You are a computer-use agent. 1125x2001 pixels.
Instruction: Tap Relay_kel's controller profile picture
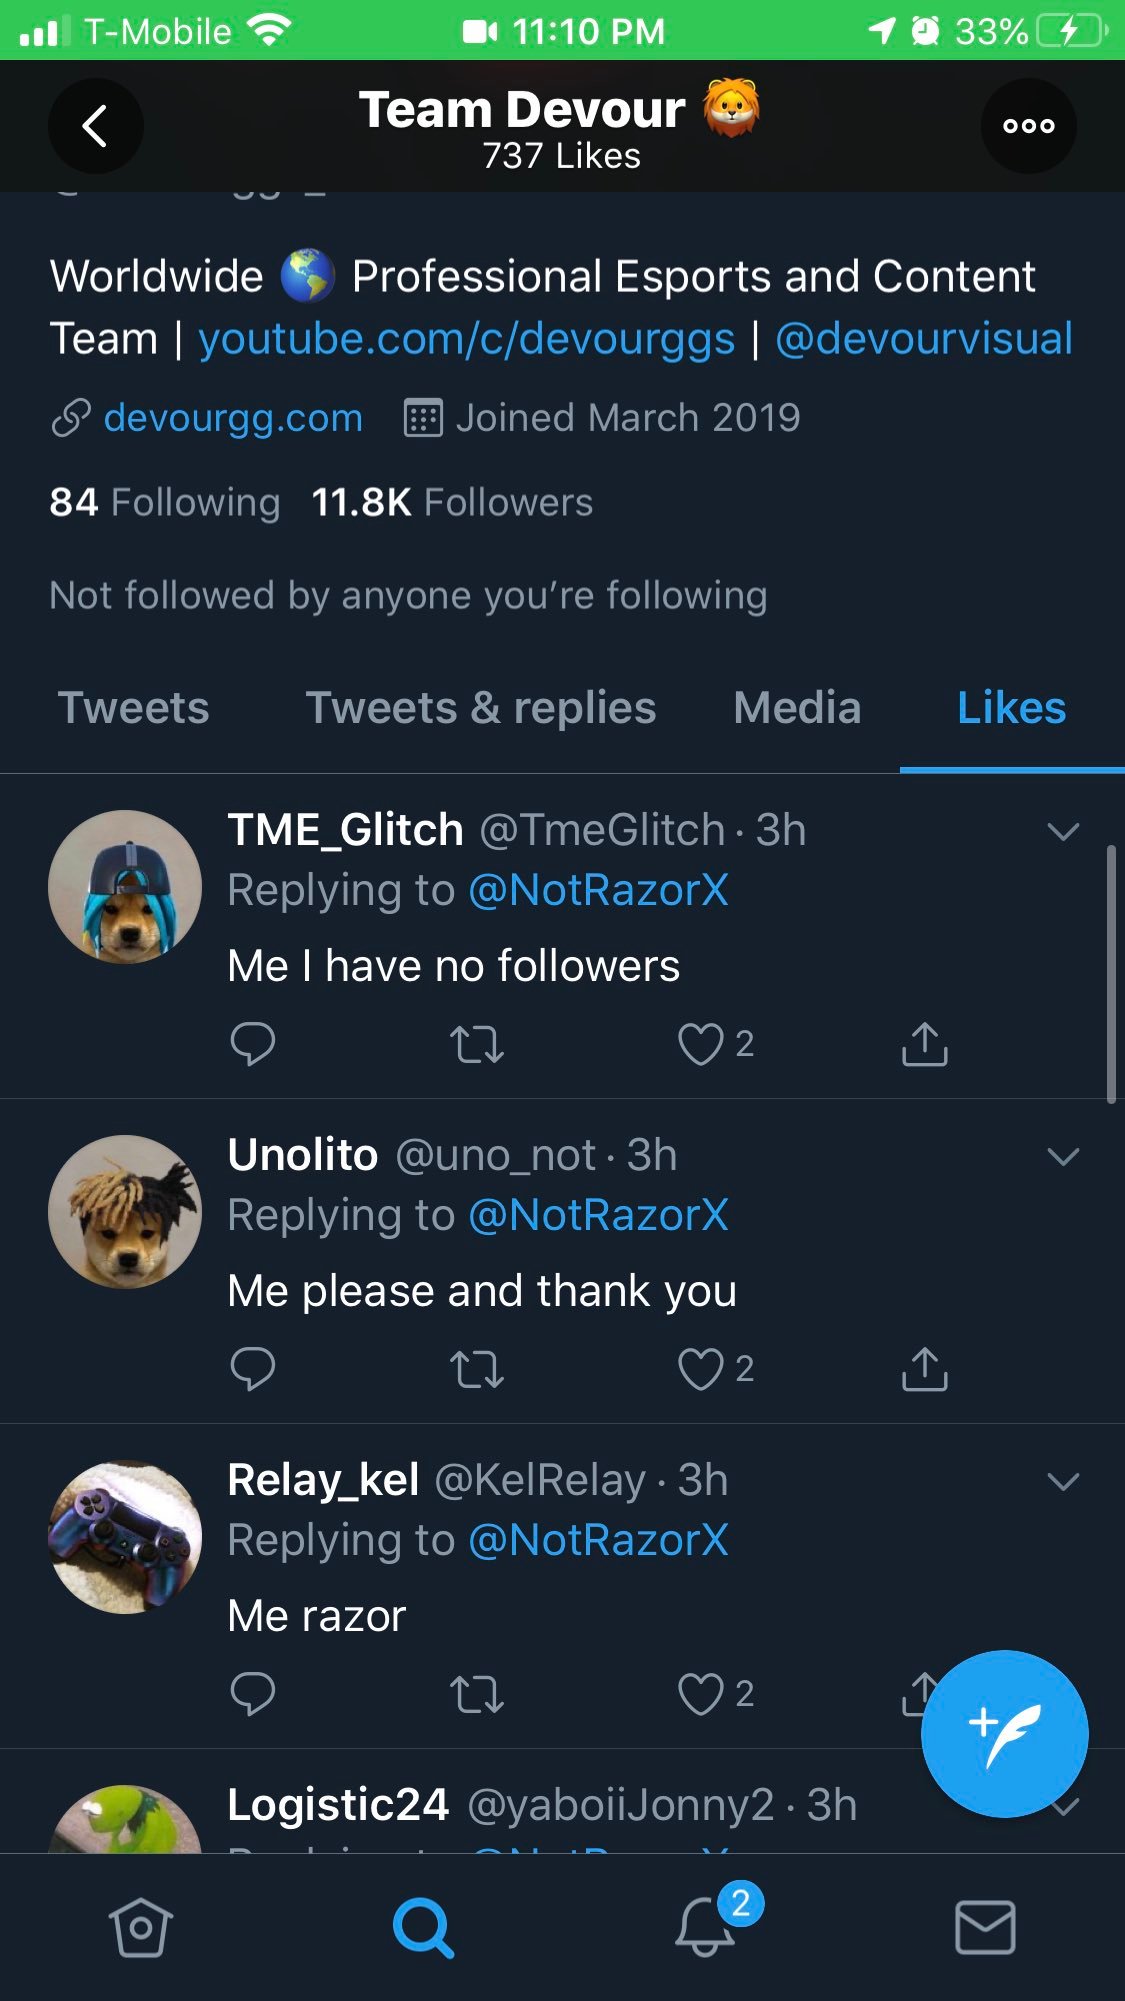tap(125, 1537)
